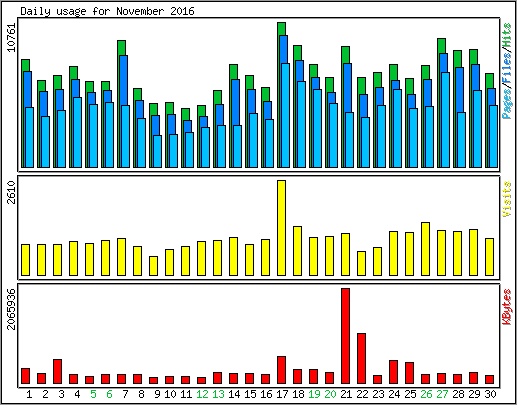Click the 10761 axis maximum label
517x405 pixels.
(12, 37)
